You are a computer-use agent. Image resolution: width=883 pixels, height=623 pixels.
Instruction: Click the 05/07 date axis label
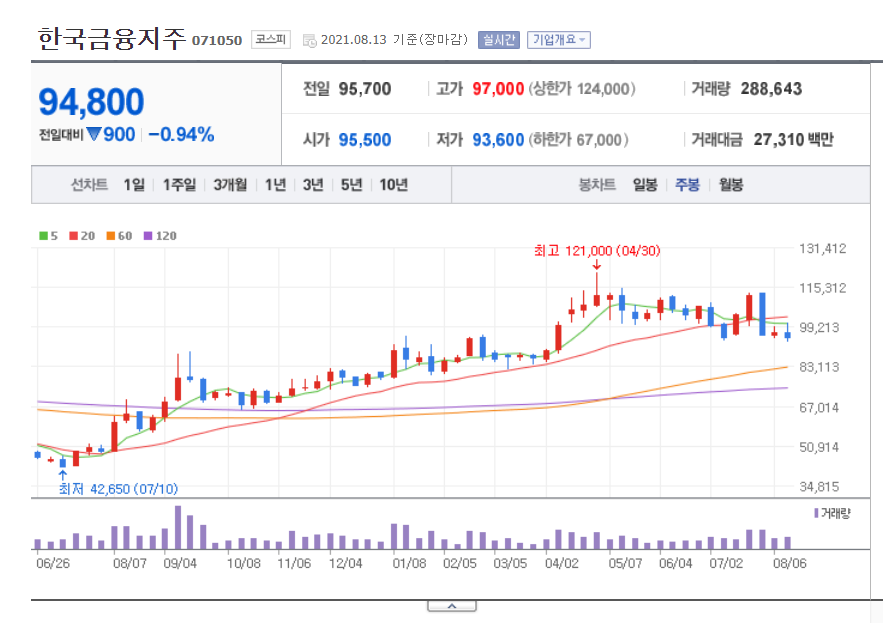pyautogui.click(x=625, y=563)
